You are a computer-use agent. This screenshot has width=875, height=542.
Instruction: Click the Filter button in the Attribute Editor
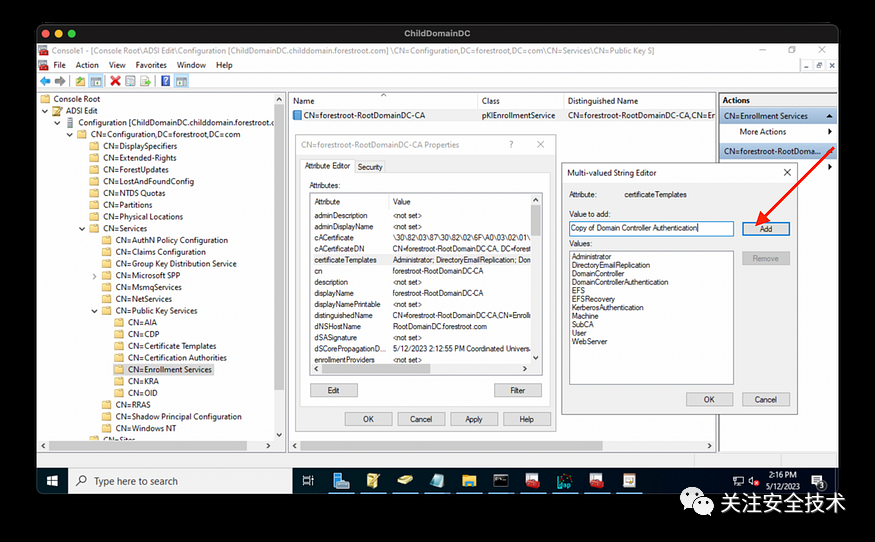(x=517, y=390)
